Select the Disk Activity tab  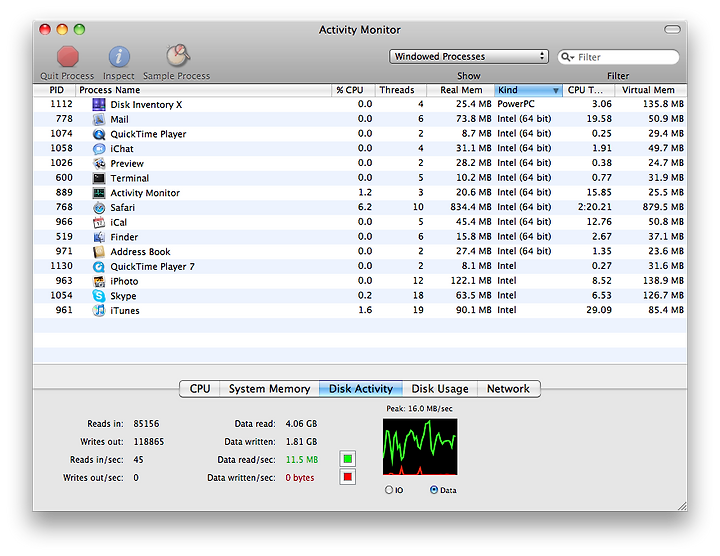[361, 389]
